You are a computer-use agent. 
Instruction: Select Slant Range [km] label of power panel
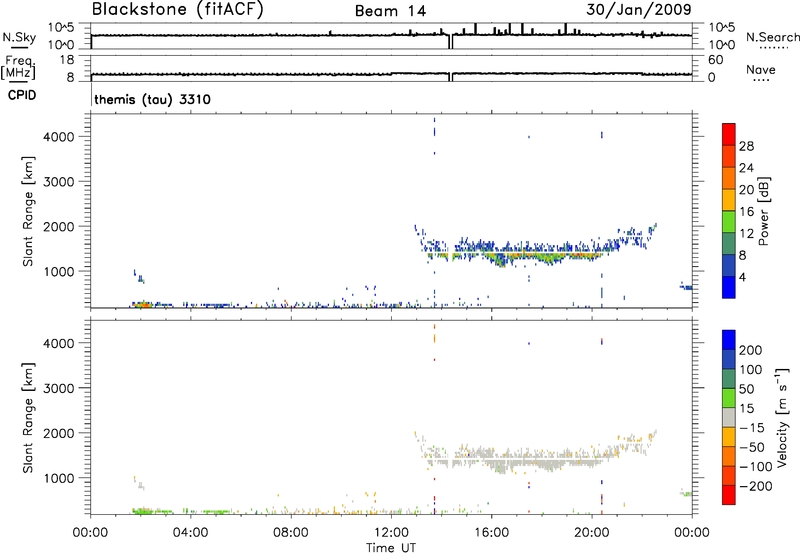pyautogui.click(x=28, y=211)
